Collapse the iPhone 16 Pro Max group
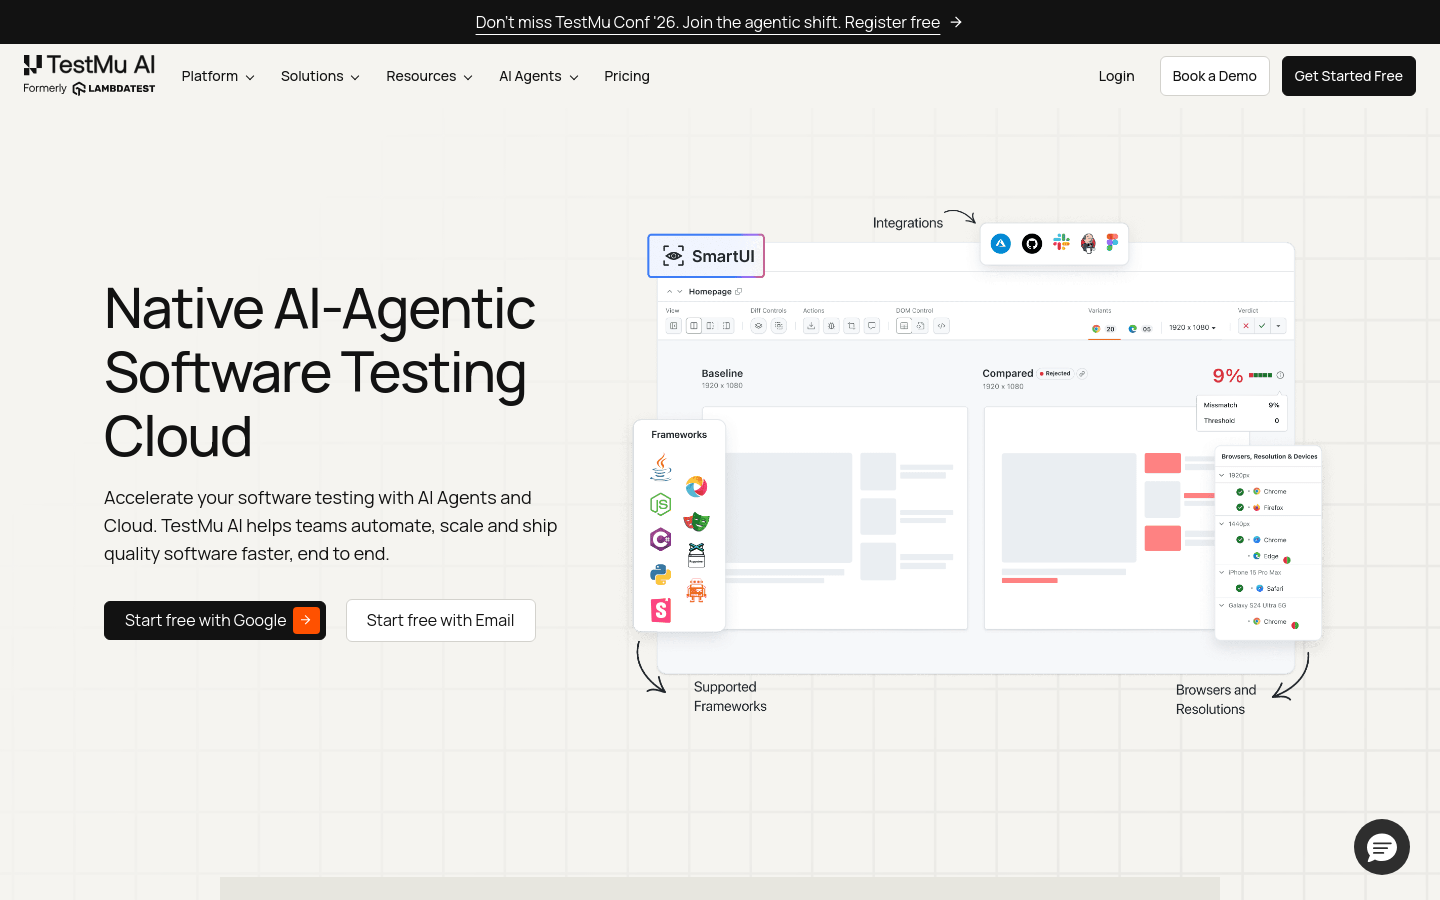 point(1221,573)
